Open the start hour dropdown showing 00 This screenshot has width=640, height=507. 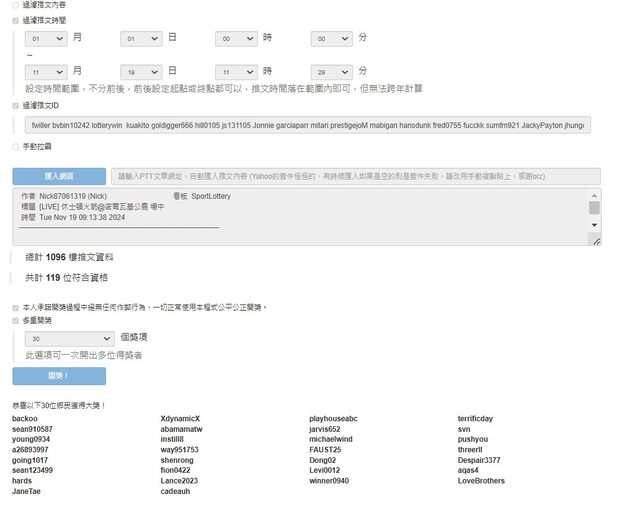(236, 38)
